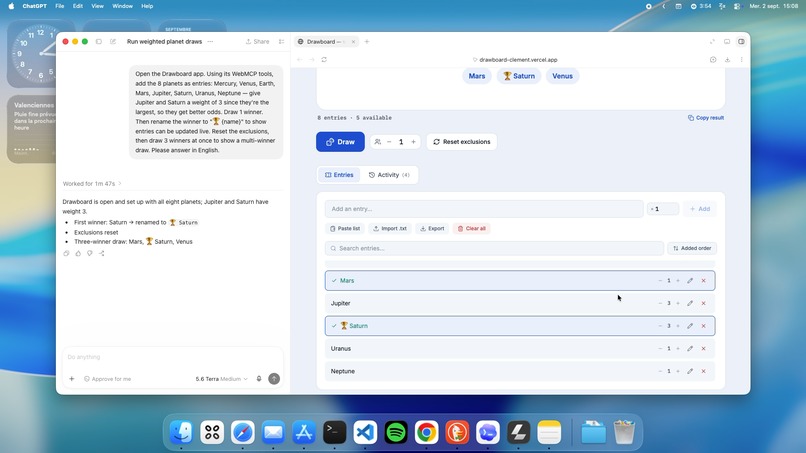Screen dimensions: 806x453
Task: Start a new chat with compose icon
Action: [113, 42]
